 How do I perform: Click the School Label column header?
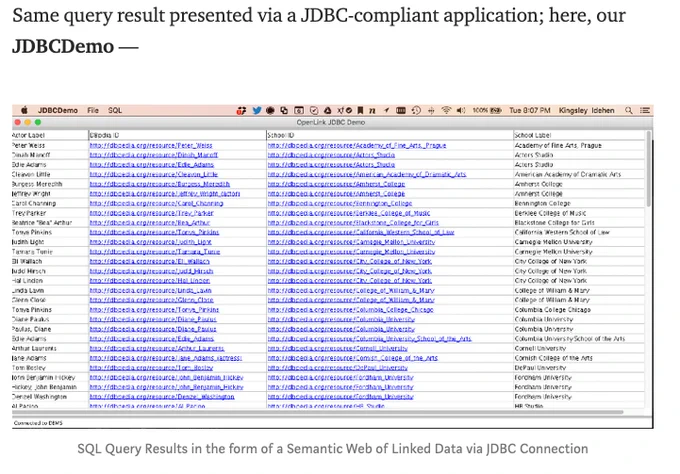(x=579, y=135)
